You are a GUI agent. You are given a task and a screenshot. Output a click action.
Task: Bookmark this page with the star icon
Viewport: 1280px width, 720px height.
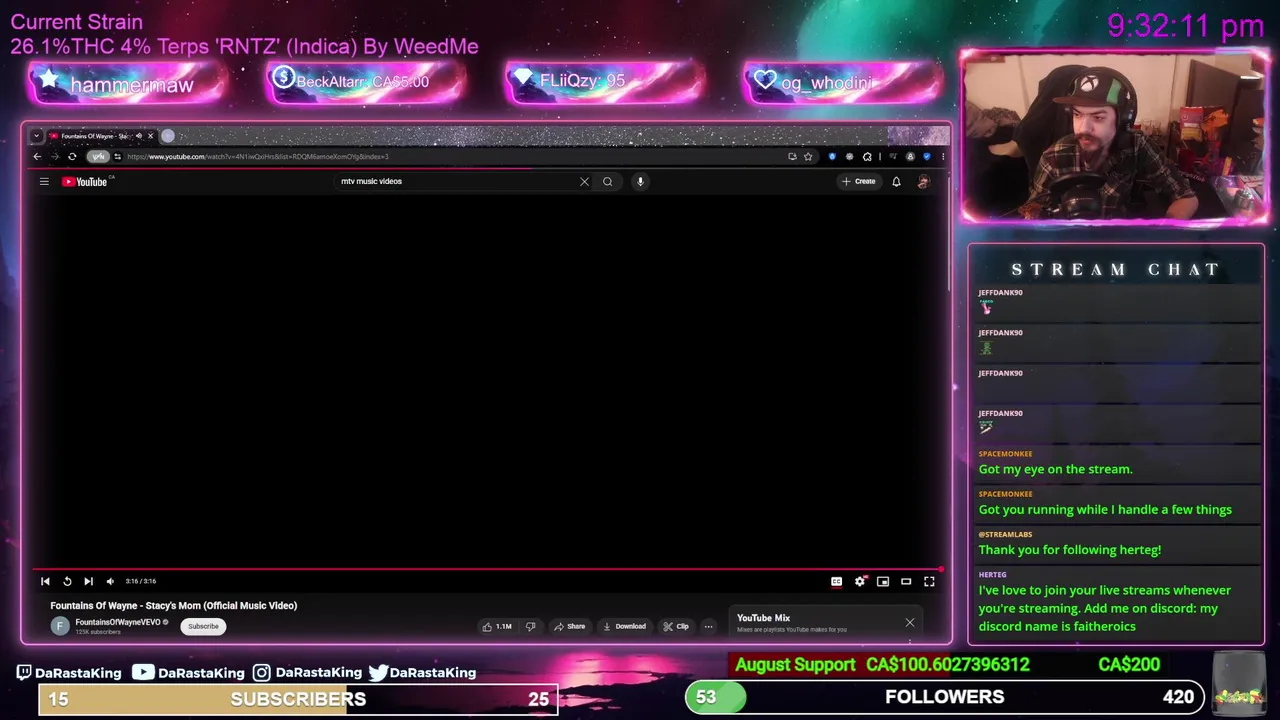(x=808, y=156)
